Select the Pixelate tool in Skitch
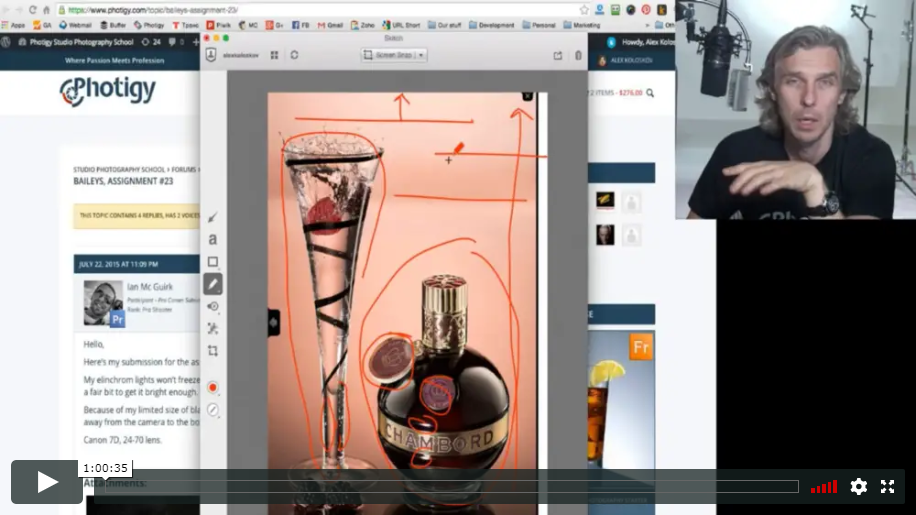This screenshot has height=515, width=916. coord(213,328)
